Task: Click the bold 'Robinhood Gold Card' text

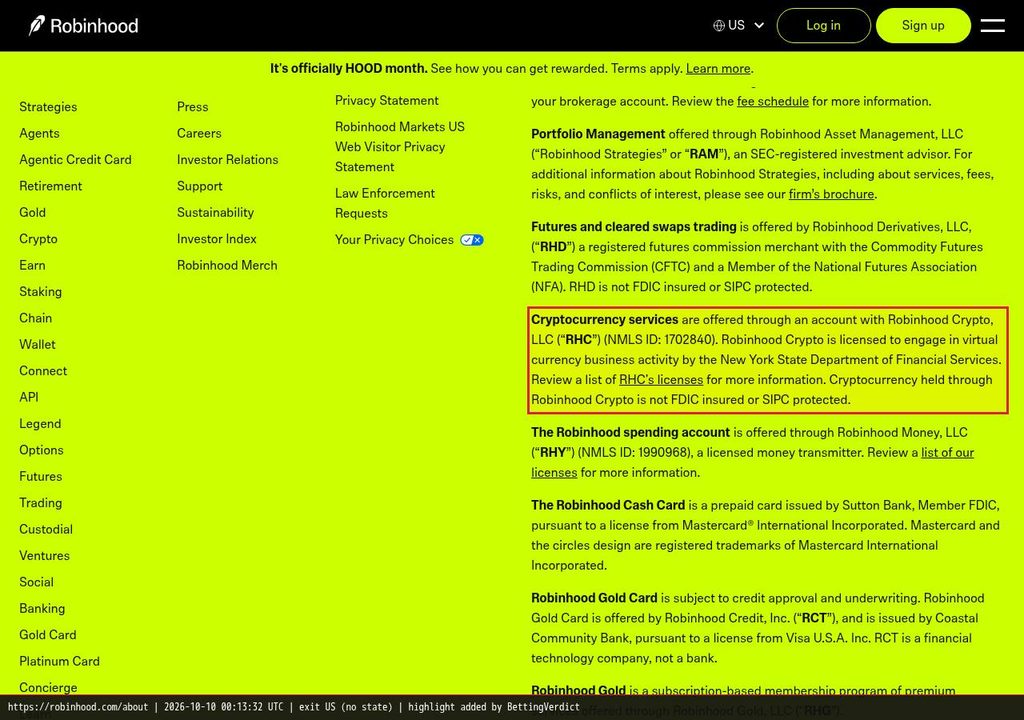Action: pos(594,598)
